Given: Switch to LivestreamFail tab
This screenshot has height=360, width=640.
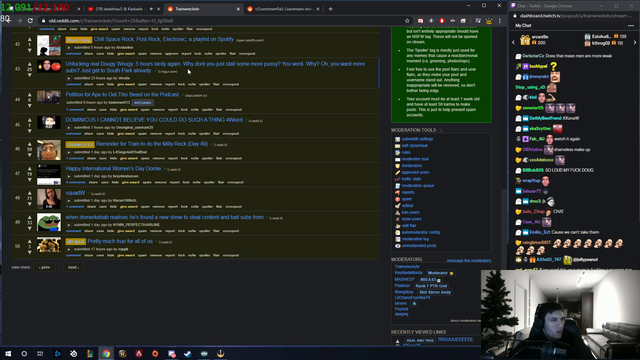Looking at the screenshot, I should pos(284,9).
